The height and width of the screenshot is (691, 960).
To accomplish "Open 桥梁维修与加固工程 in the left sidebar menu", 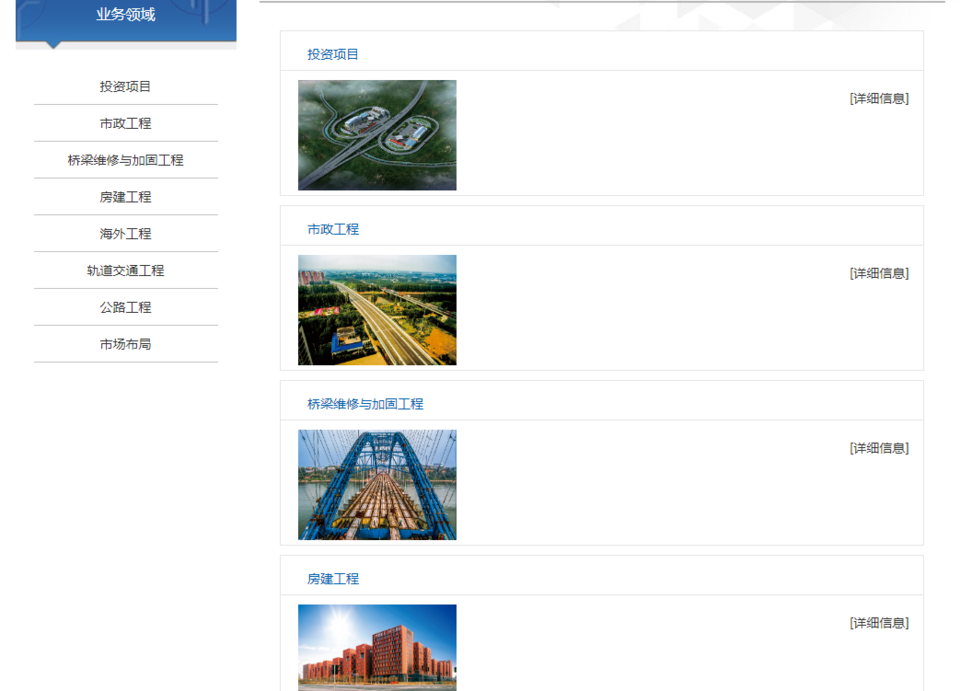I will coord(126,160).
